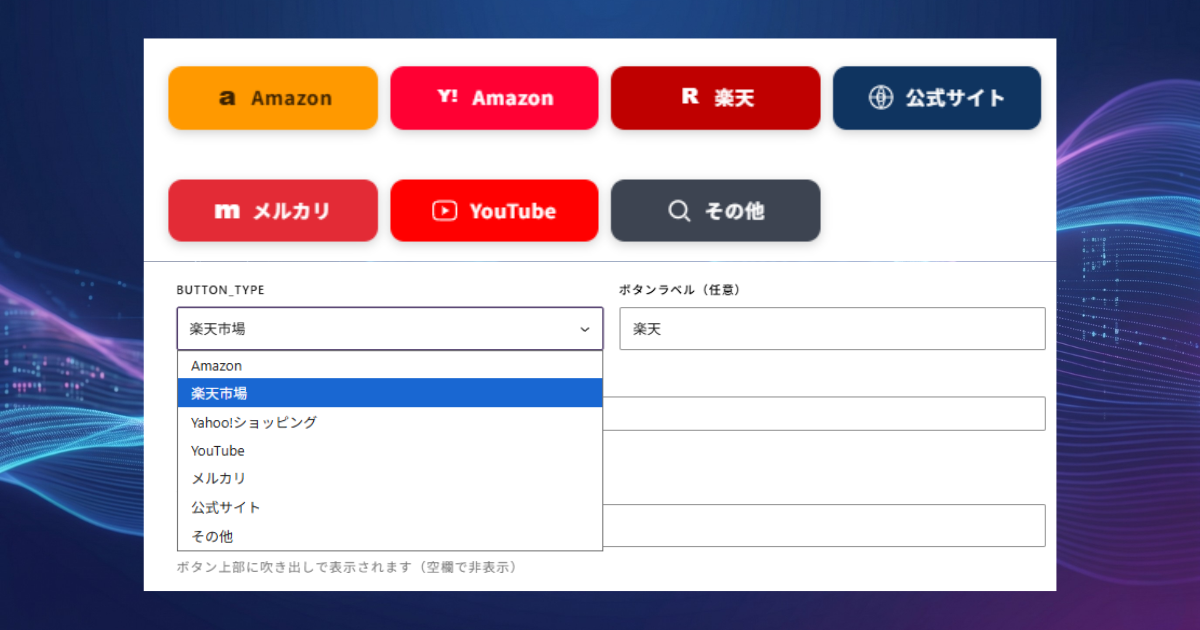This screenshot has width=1200, height=630.
Task: Click the gray その他 button
Action: point(715,211)
